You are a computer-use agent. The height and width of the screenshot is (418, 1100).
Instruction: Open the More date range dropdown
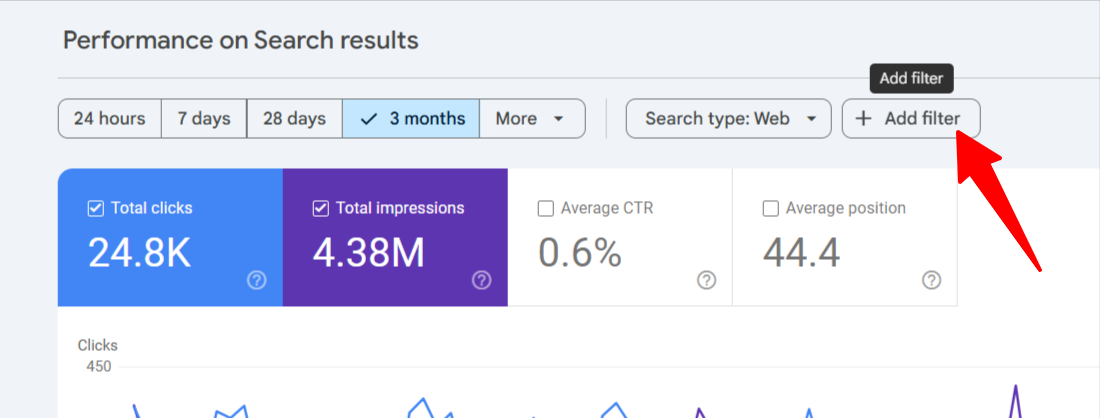532,119
